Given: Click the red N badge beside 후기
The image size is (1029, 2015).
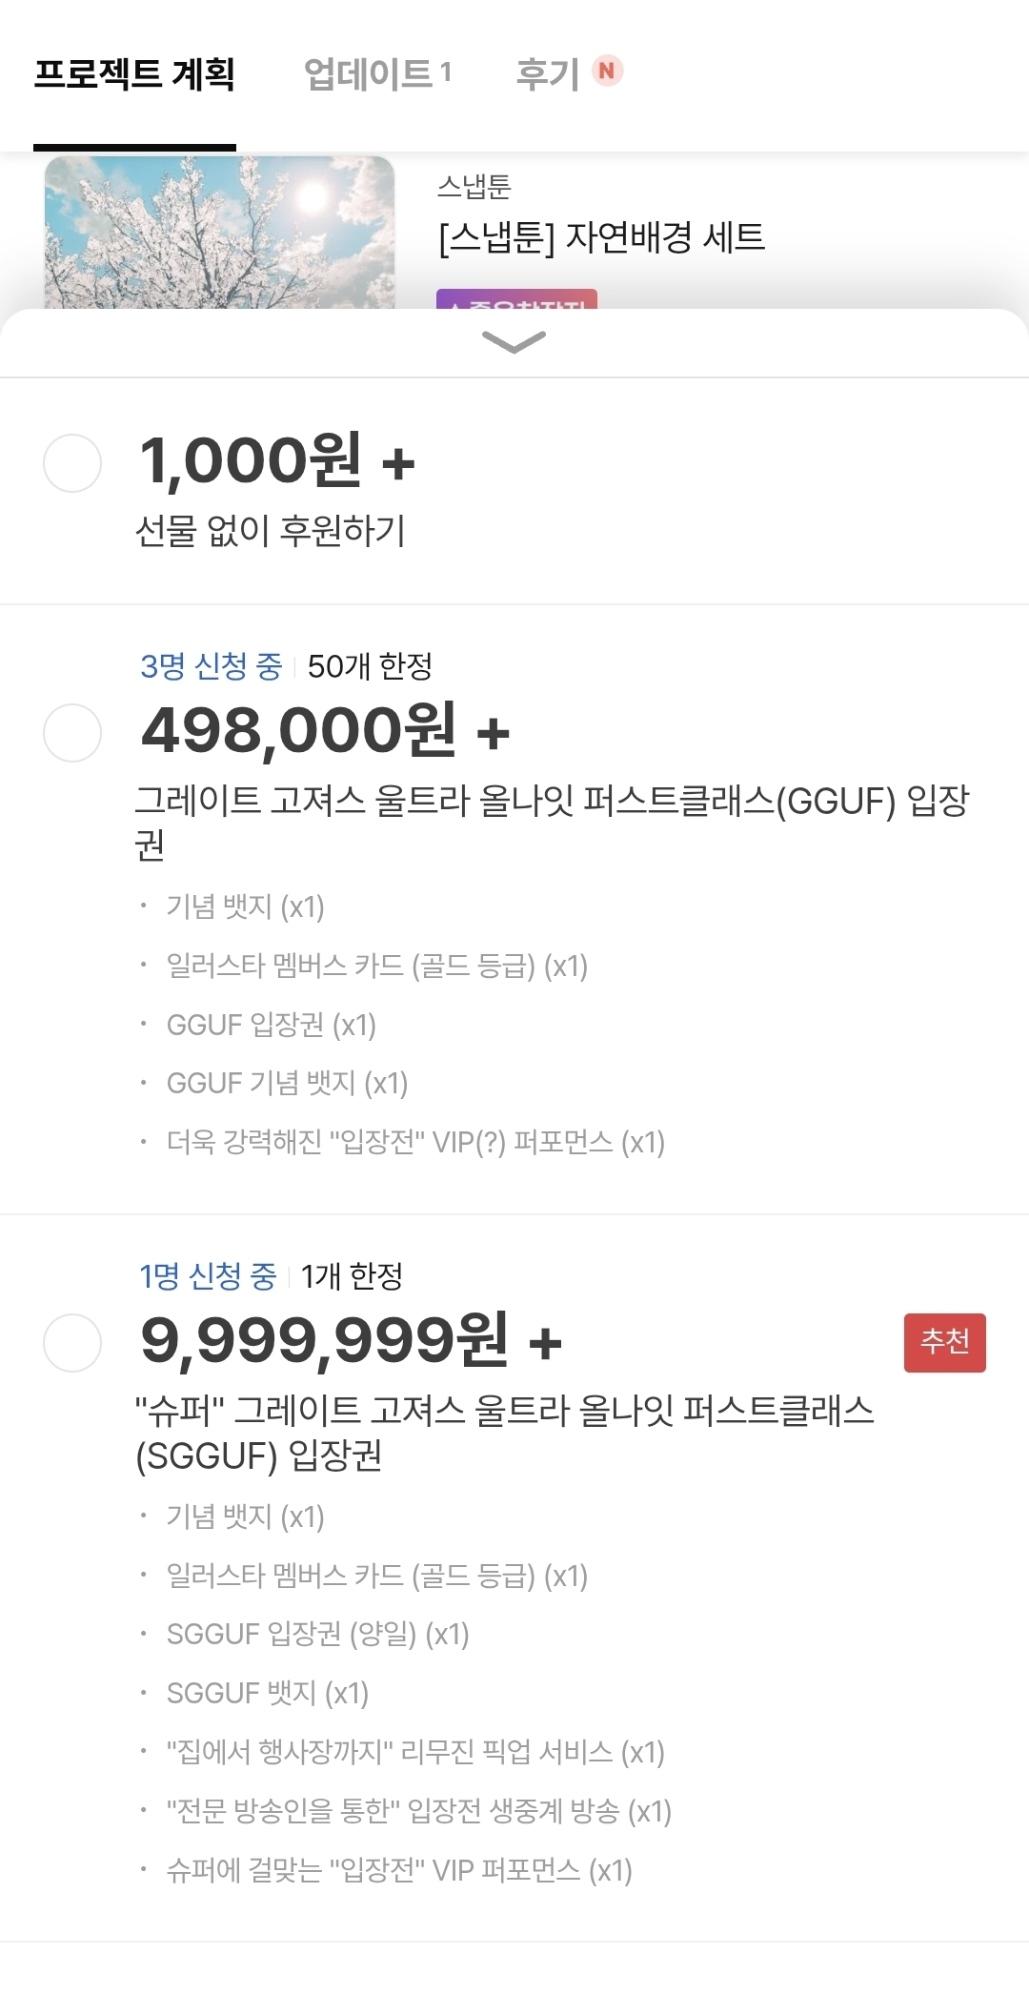Looking at the screenshot, I should point(607,71).
